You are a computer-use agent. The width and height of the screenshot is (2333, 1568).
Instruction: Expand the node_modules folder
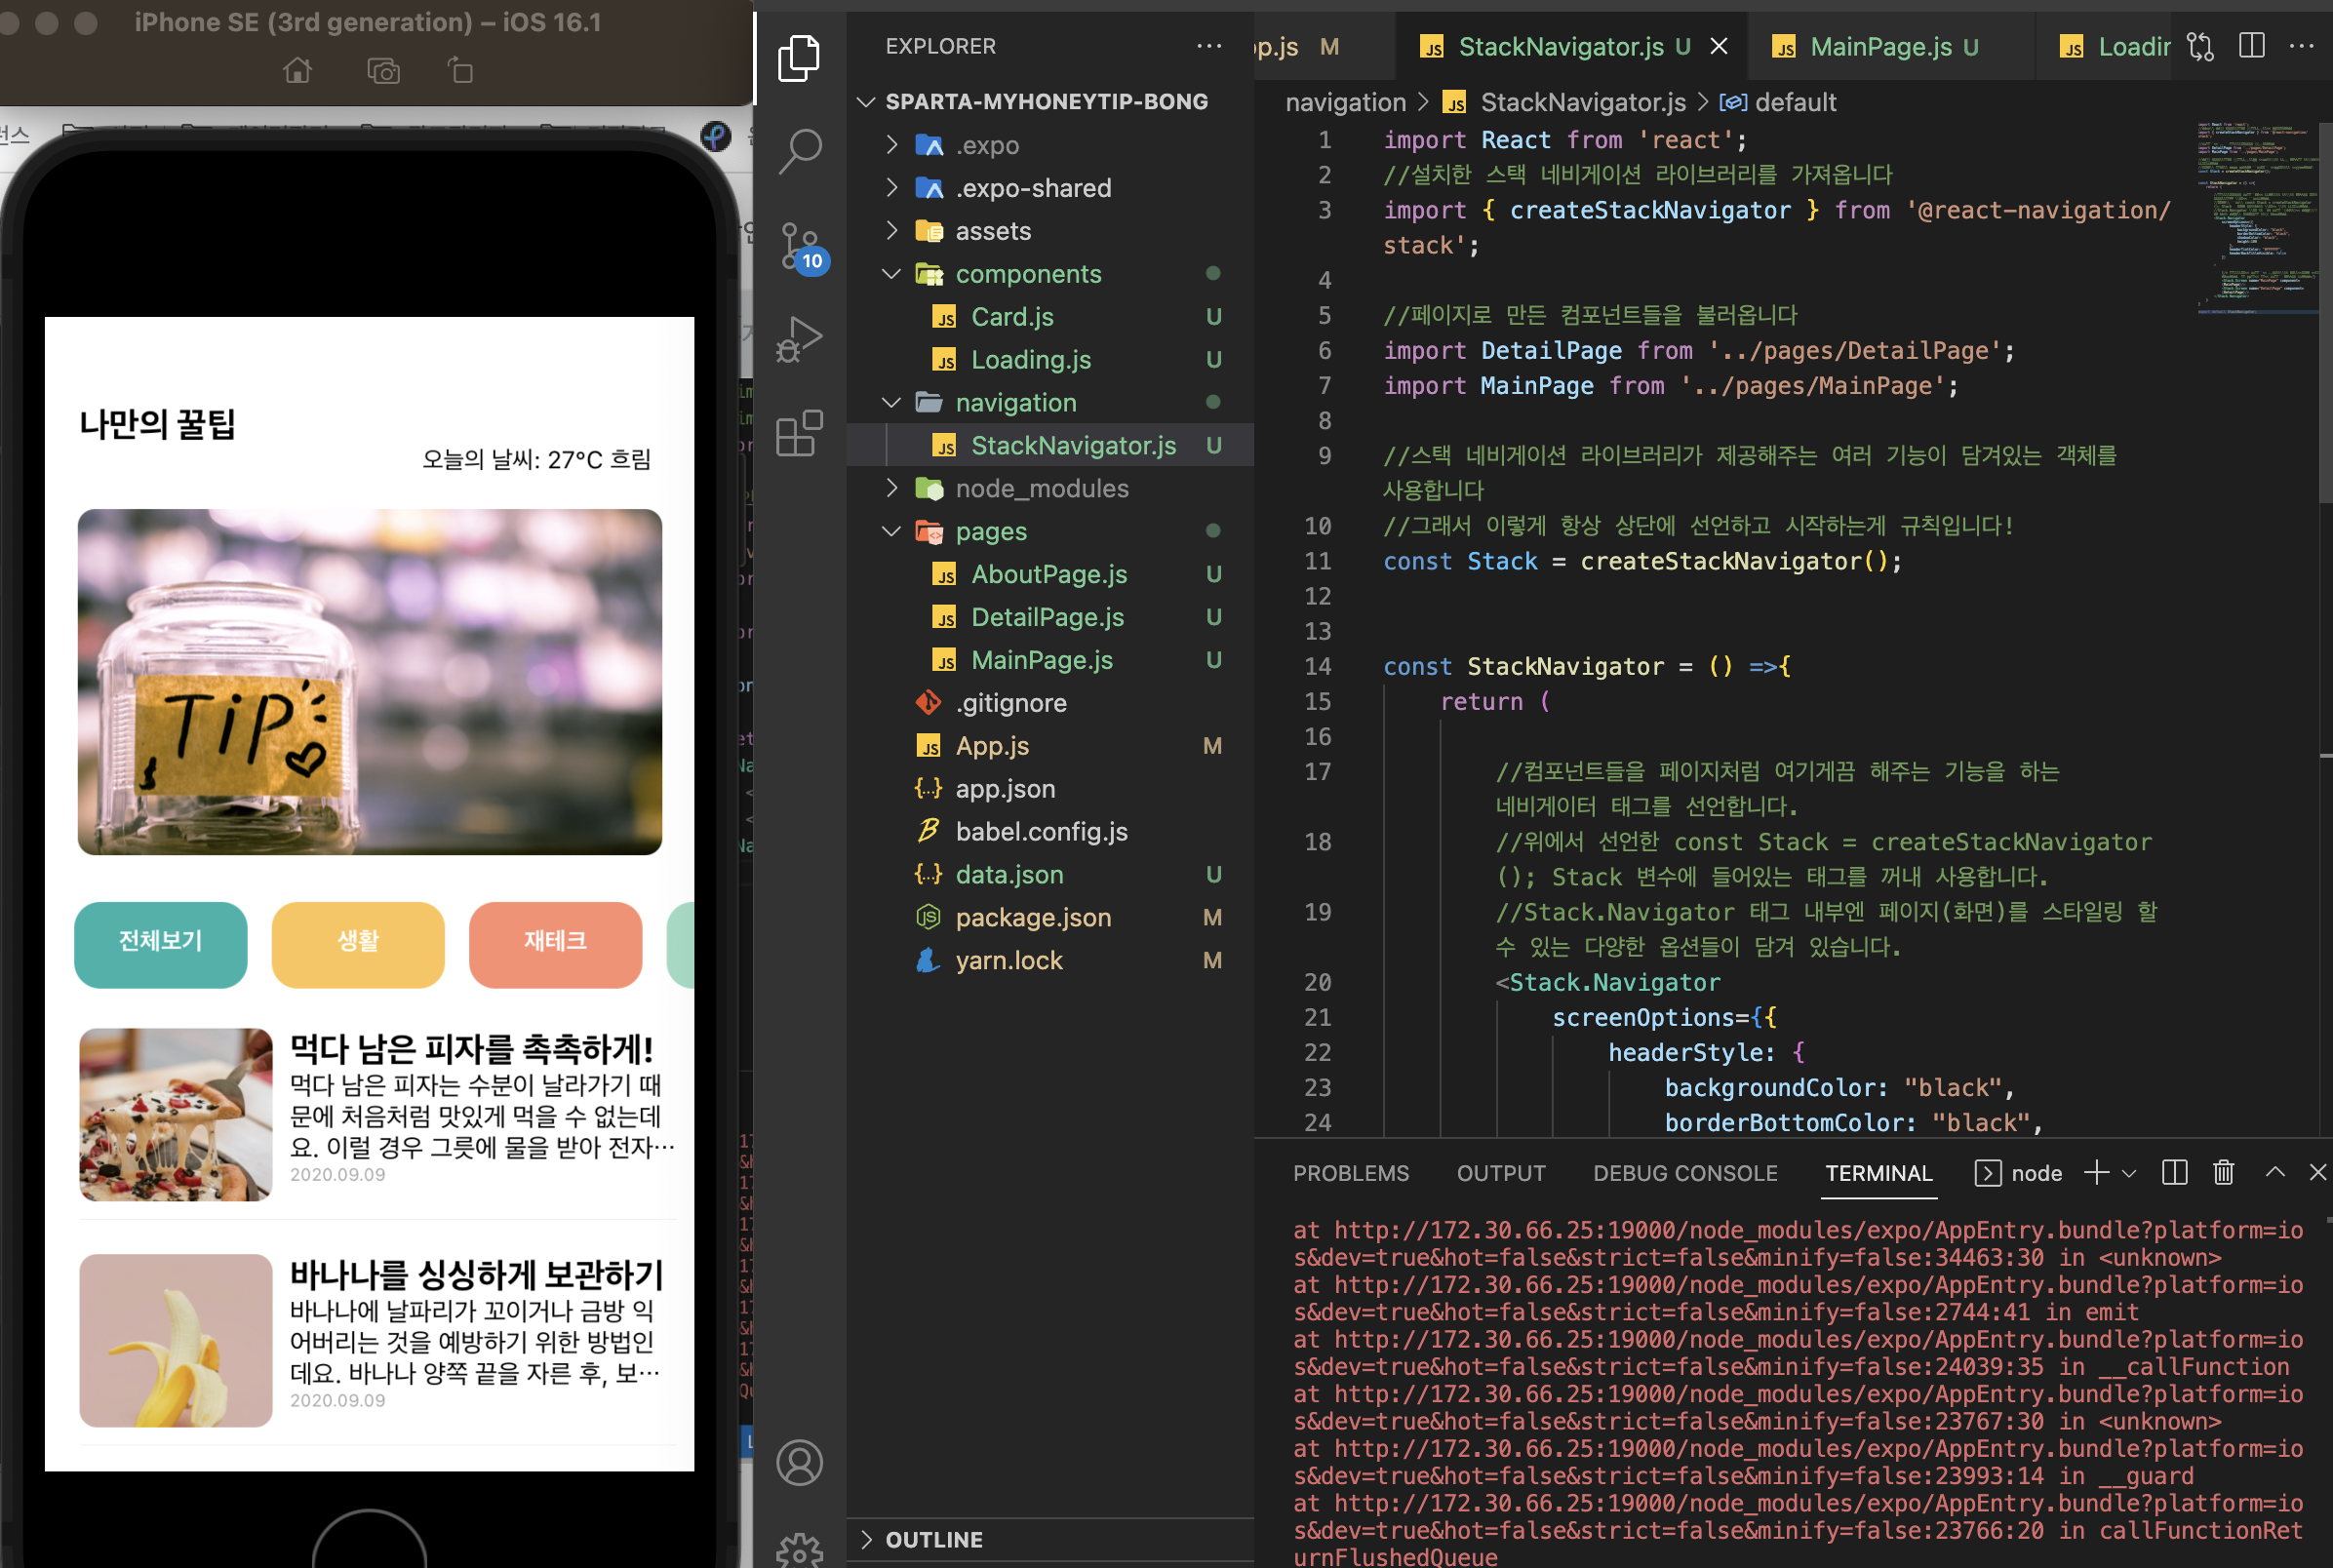pyautogui.click(x=892, y=488)
